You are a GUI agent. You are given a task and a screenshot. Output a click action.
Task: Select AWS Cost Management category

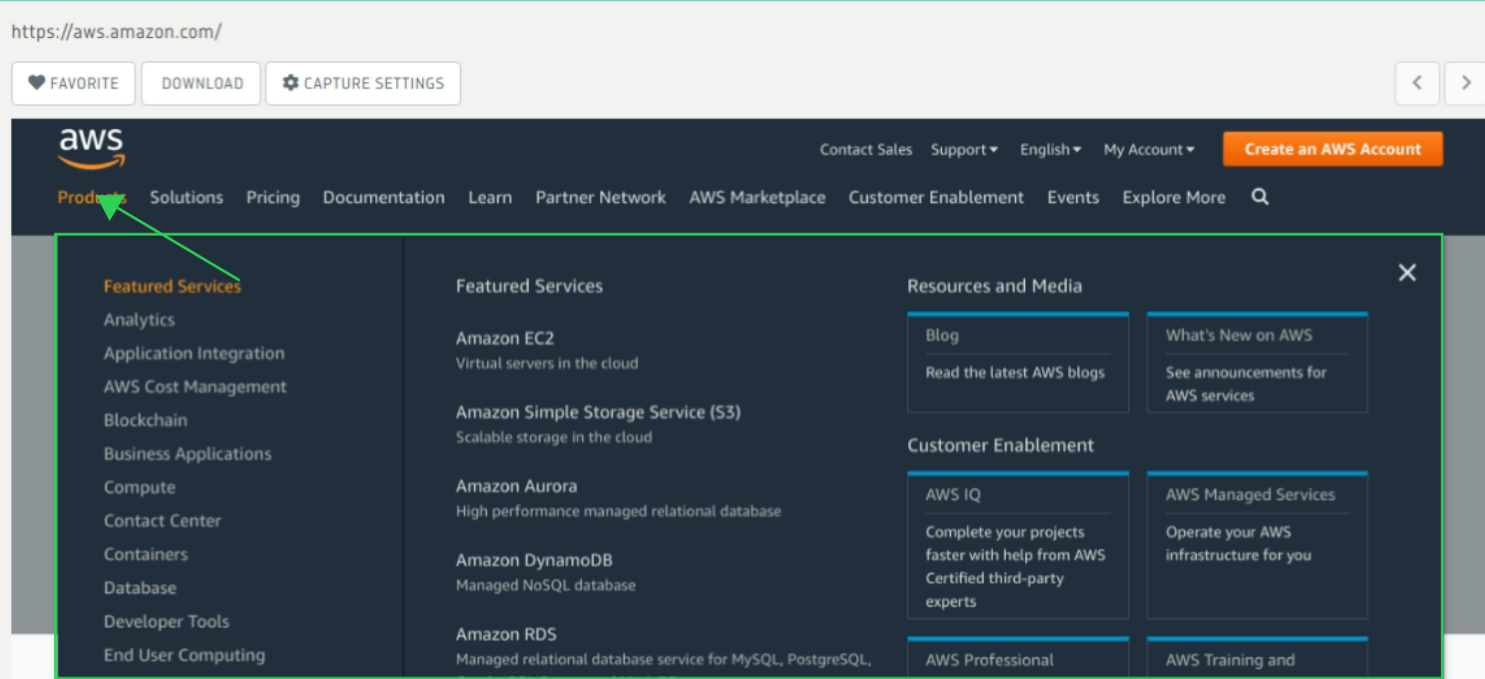[x=195, y=387]
